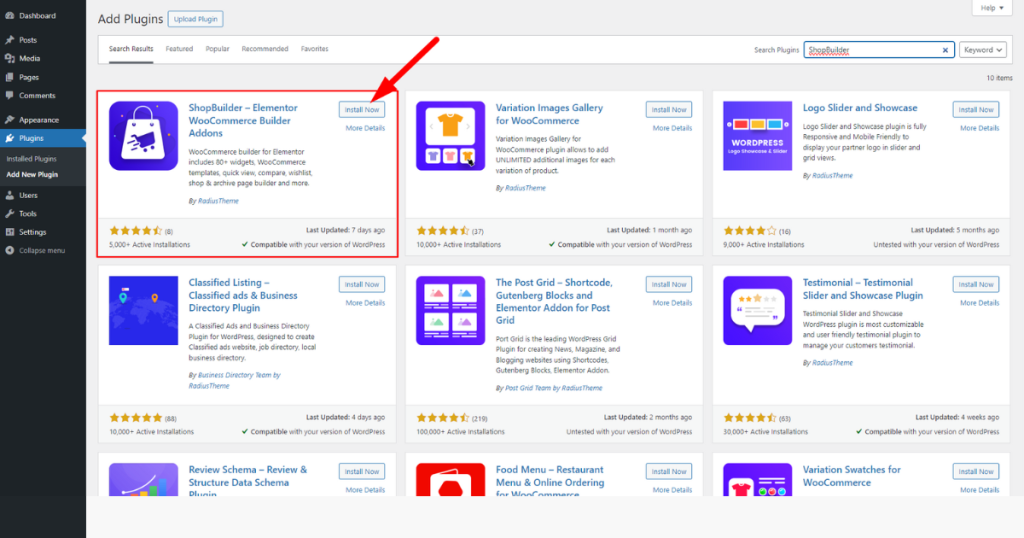1024x538 pixels.
Task: Open Variation Images Gallery title link
Action: [549, 114]
